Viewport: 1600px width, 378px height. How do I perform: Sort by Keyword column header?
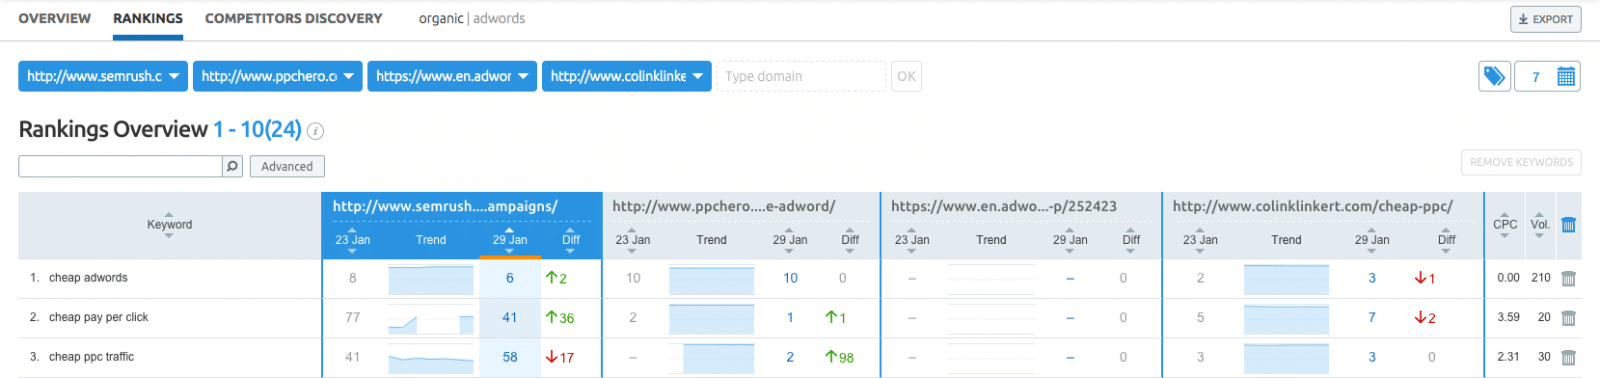point(169,225)
